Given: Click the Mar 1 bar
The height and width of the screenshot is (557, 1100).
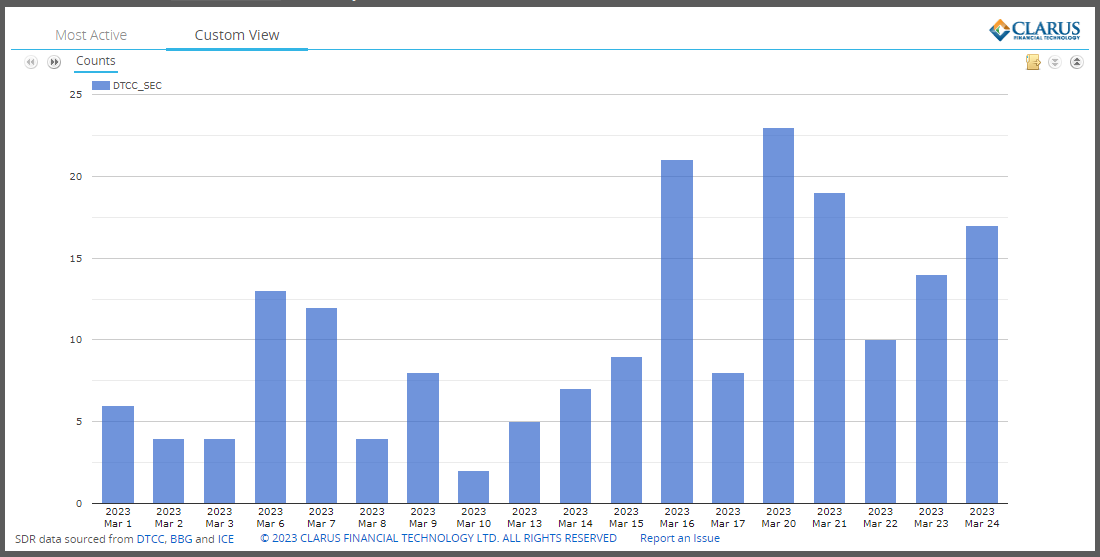Looking at the screenshot, I should (118, 455).
